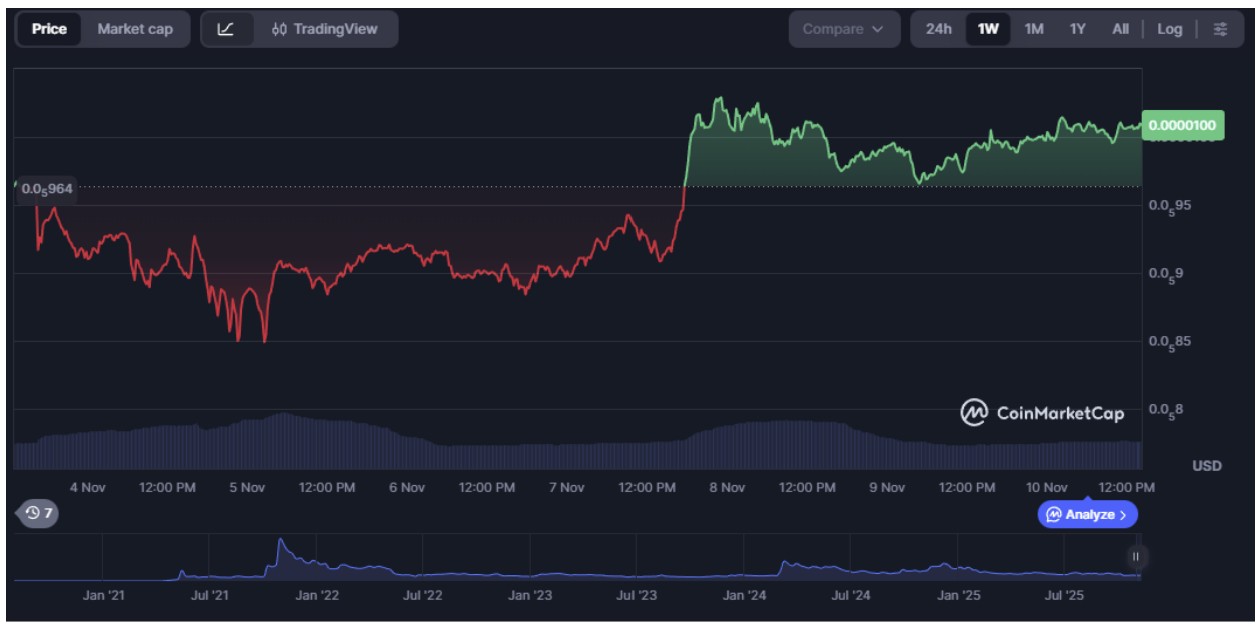The height and width of the screenshot is (628, 1258).
Task: Select the 1M time range
Action: click(1034, 29)
